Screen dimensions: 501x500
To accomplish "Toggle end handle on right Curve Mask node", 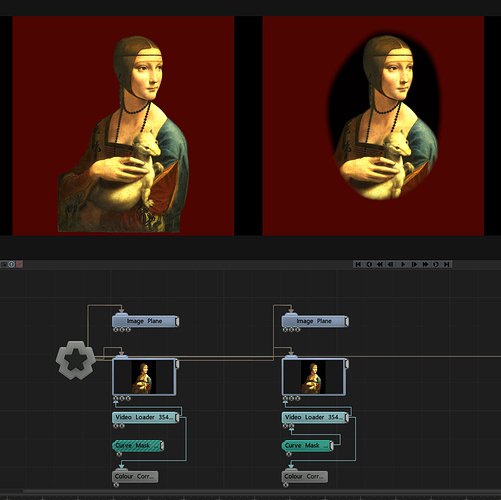I will pyautogui.click(x=332, y=446).
